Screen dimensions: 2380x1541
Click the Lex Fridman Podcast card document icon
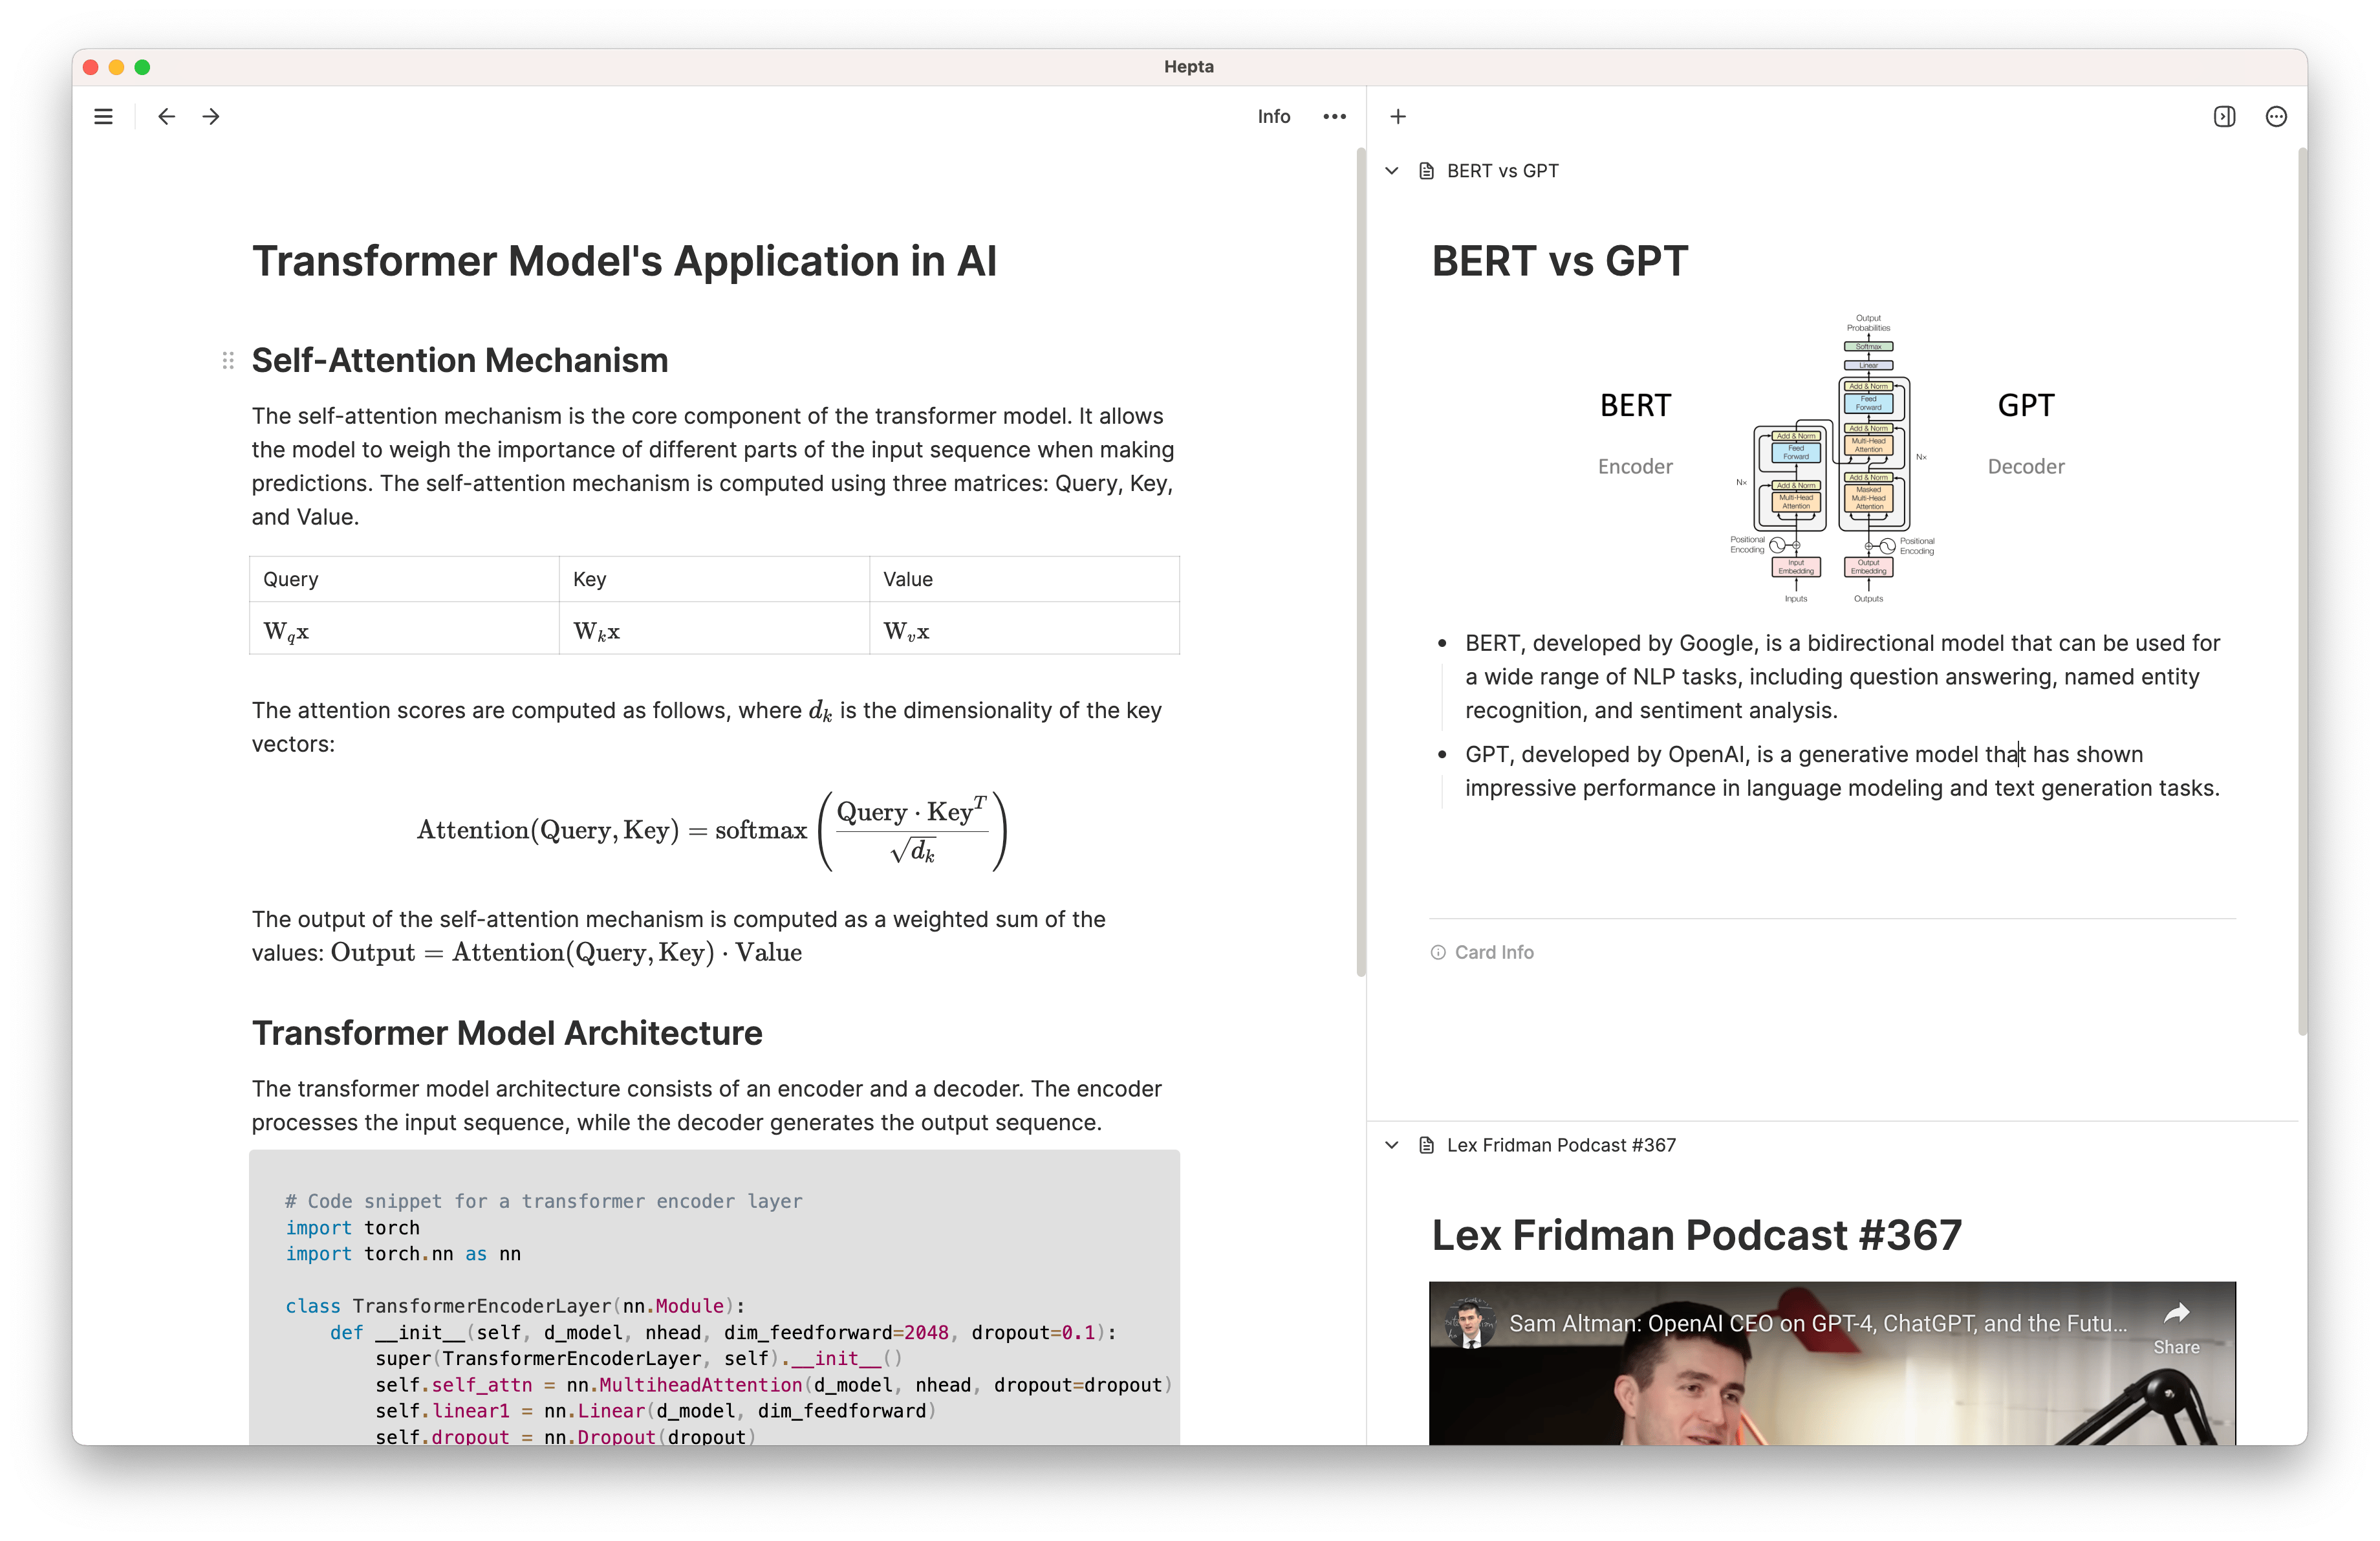click(1427, 1145)
